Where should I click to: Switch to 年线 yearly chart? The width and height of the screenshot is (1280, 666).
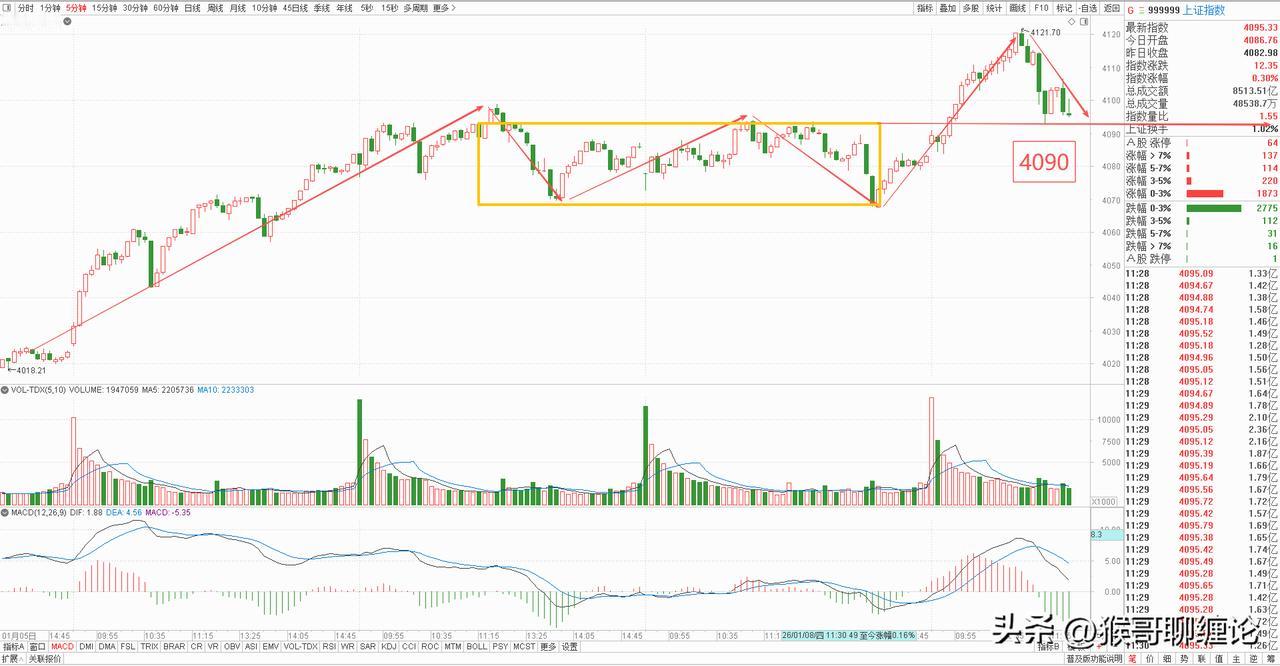coord(344,8)
